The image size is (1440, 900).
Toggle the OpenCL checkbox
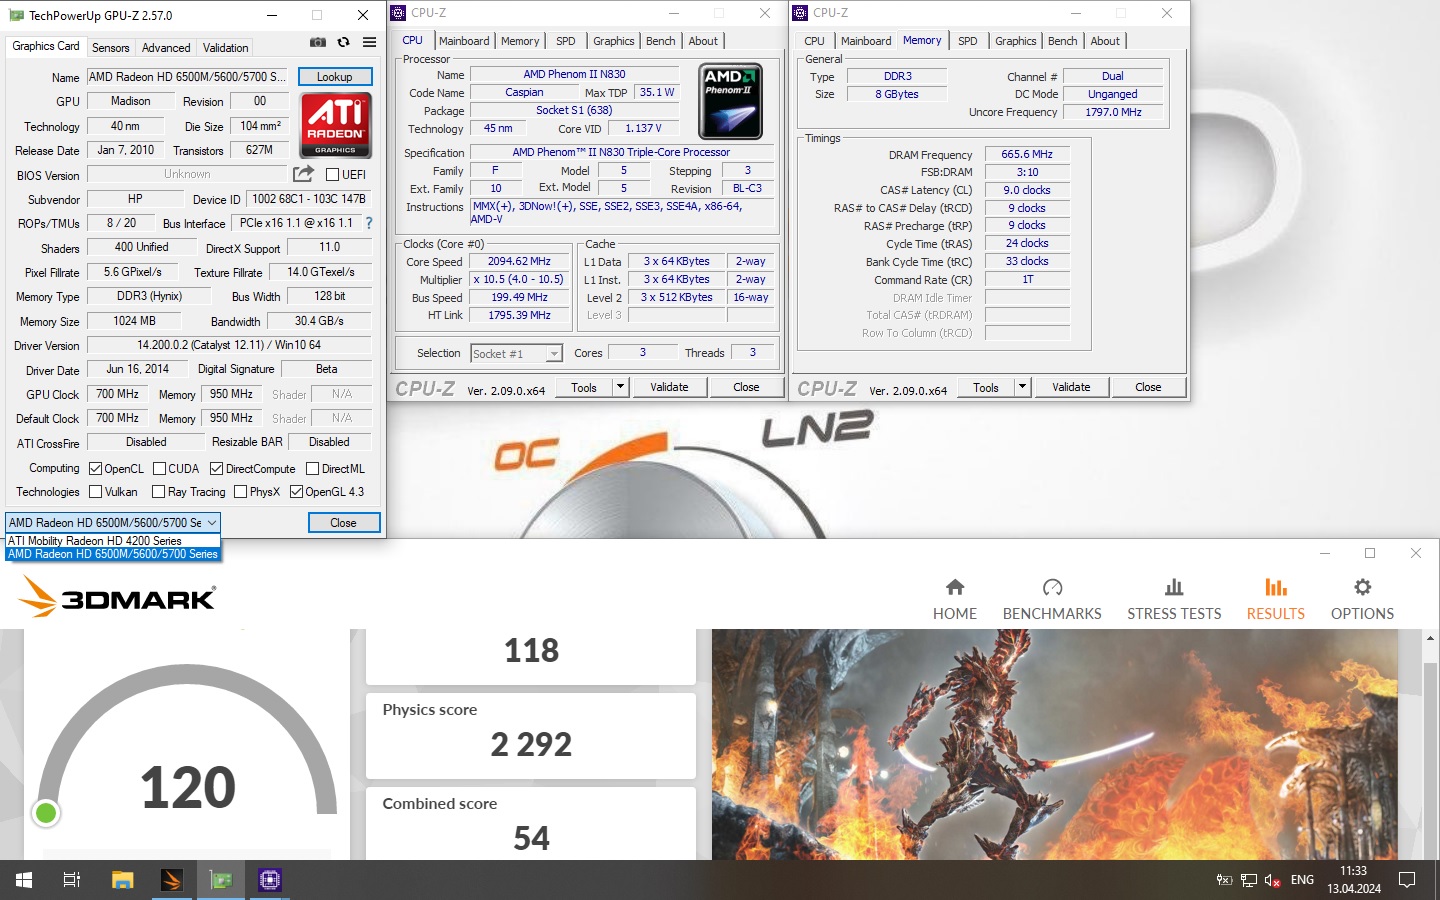pyautogui.click(x=96, y=468)
